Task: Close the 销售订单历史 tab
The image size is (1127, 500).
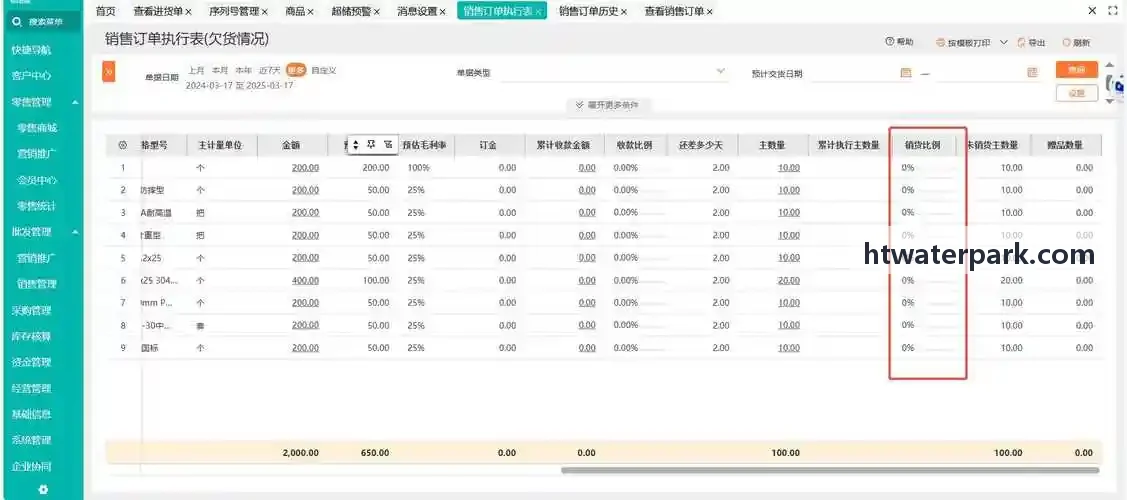Action: pos(623,11)
